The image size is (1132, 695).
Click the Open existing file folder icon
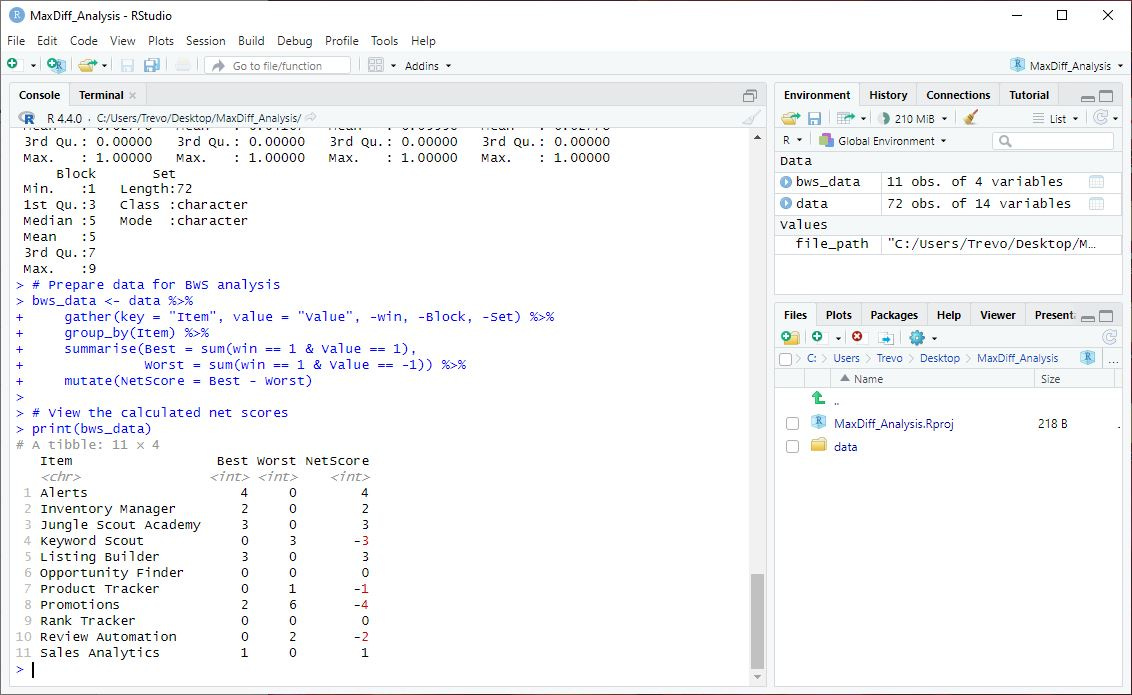tap(87, 65)
